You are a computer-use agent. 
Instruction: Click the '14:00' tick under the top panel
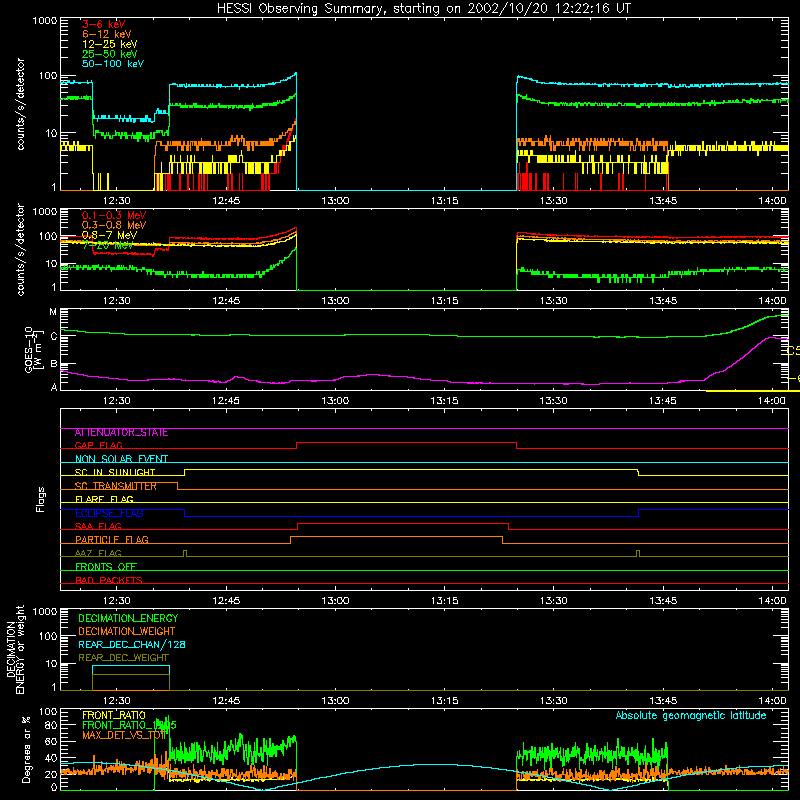(772, 201)
